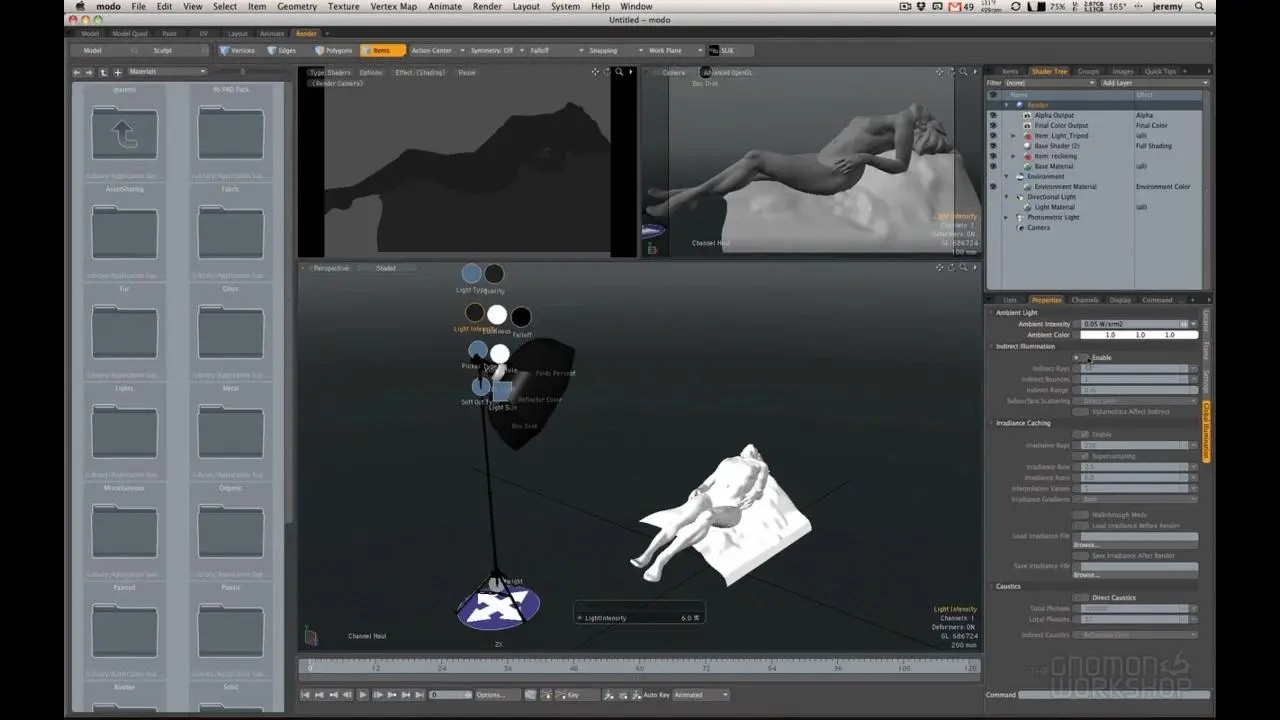This screenshot has height=720, width=1280.
Task: Click the Light Type blue handle in viewport
Action: pyautogui.click(x=471, y=274)
